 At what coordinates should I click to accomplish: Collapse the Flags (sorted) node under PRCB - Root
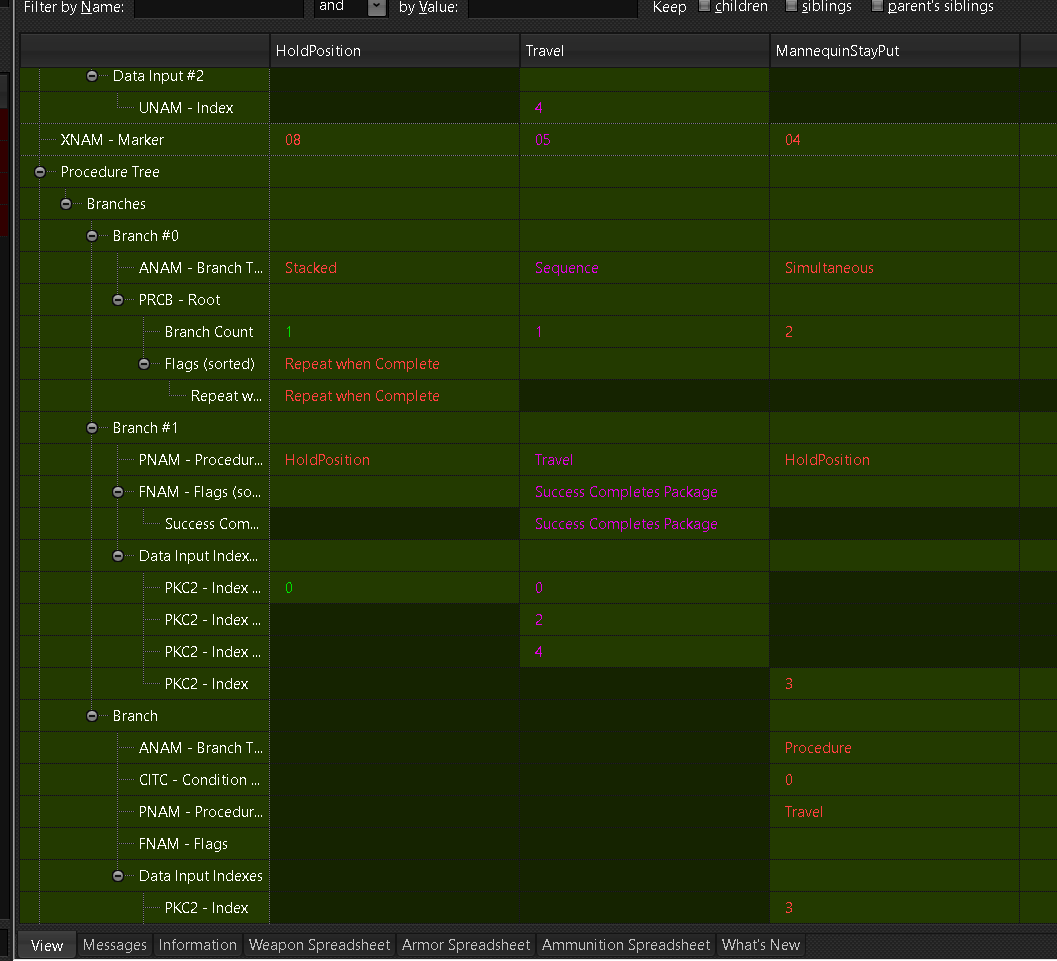[x=144, y=364]
